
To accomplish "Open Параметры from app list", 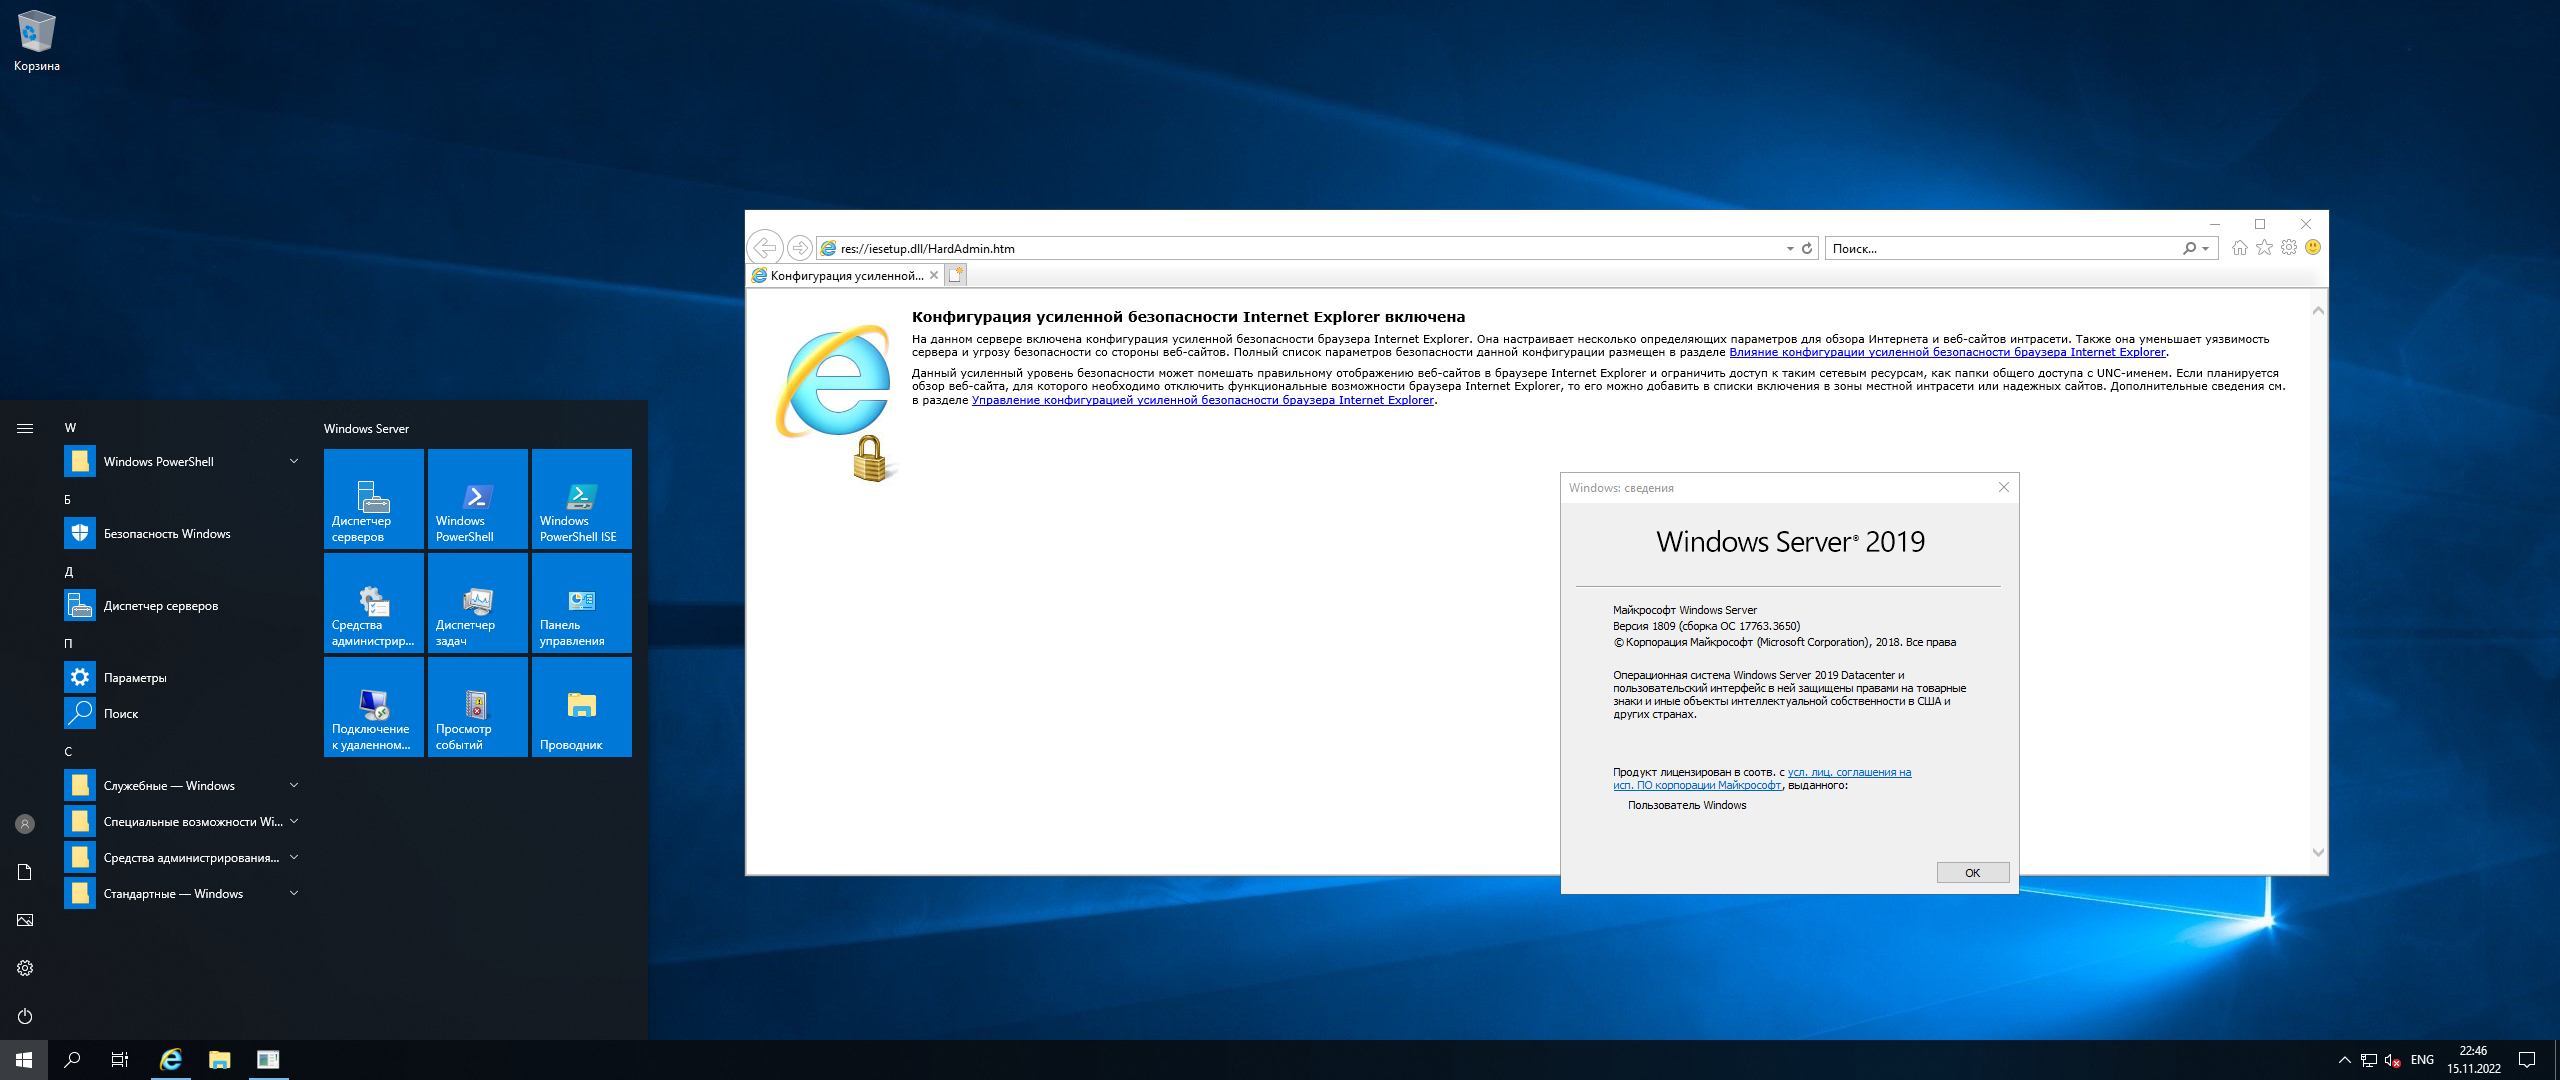I will (135, 678).
